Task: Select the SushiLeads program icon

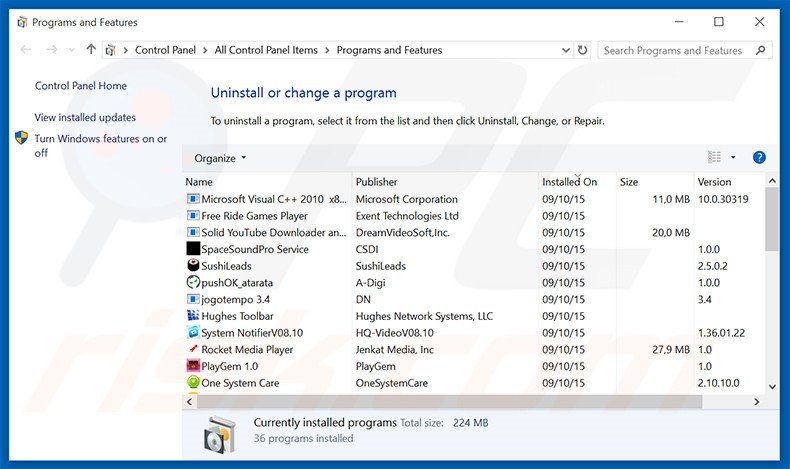Action: [193, 266]
